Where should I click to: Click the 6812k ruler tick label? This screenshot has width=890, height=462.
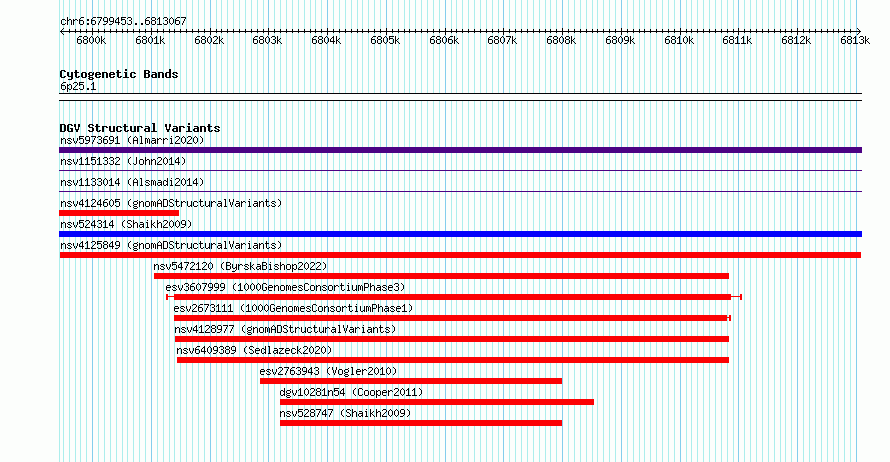pos(796,40)
